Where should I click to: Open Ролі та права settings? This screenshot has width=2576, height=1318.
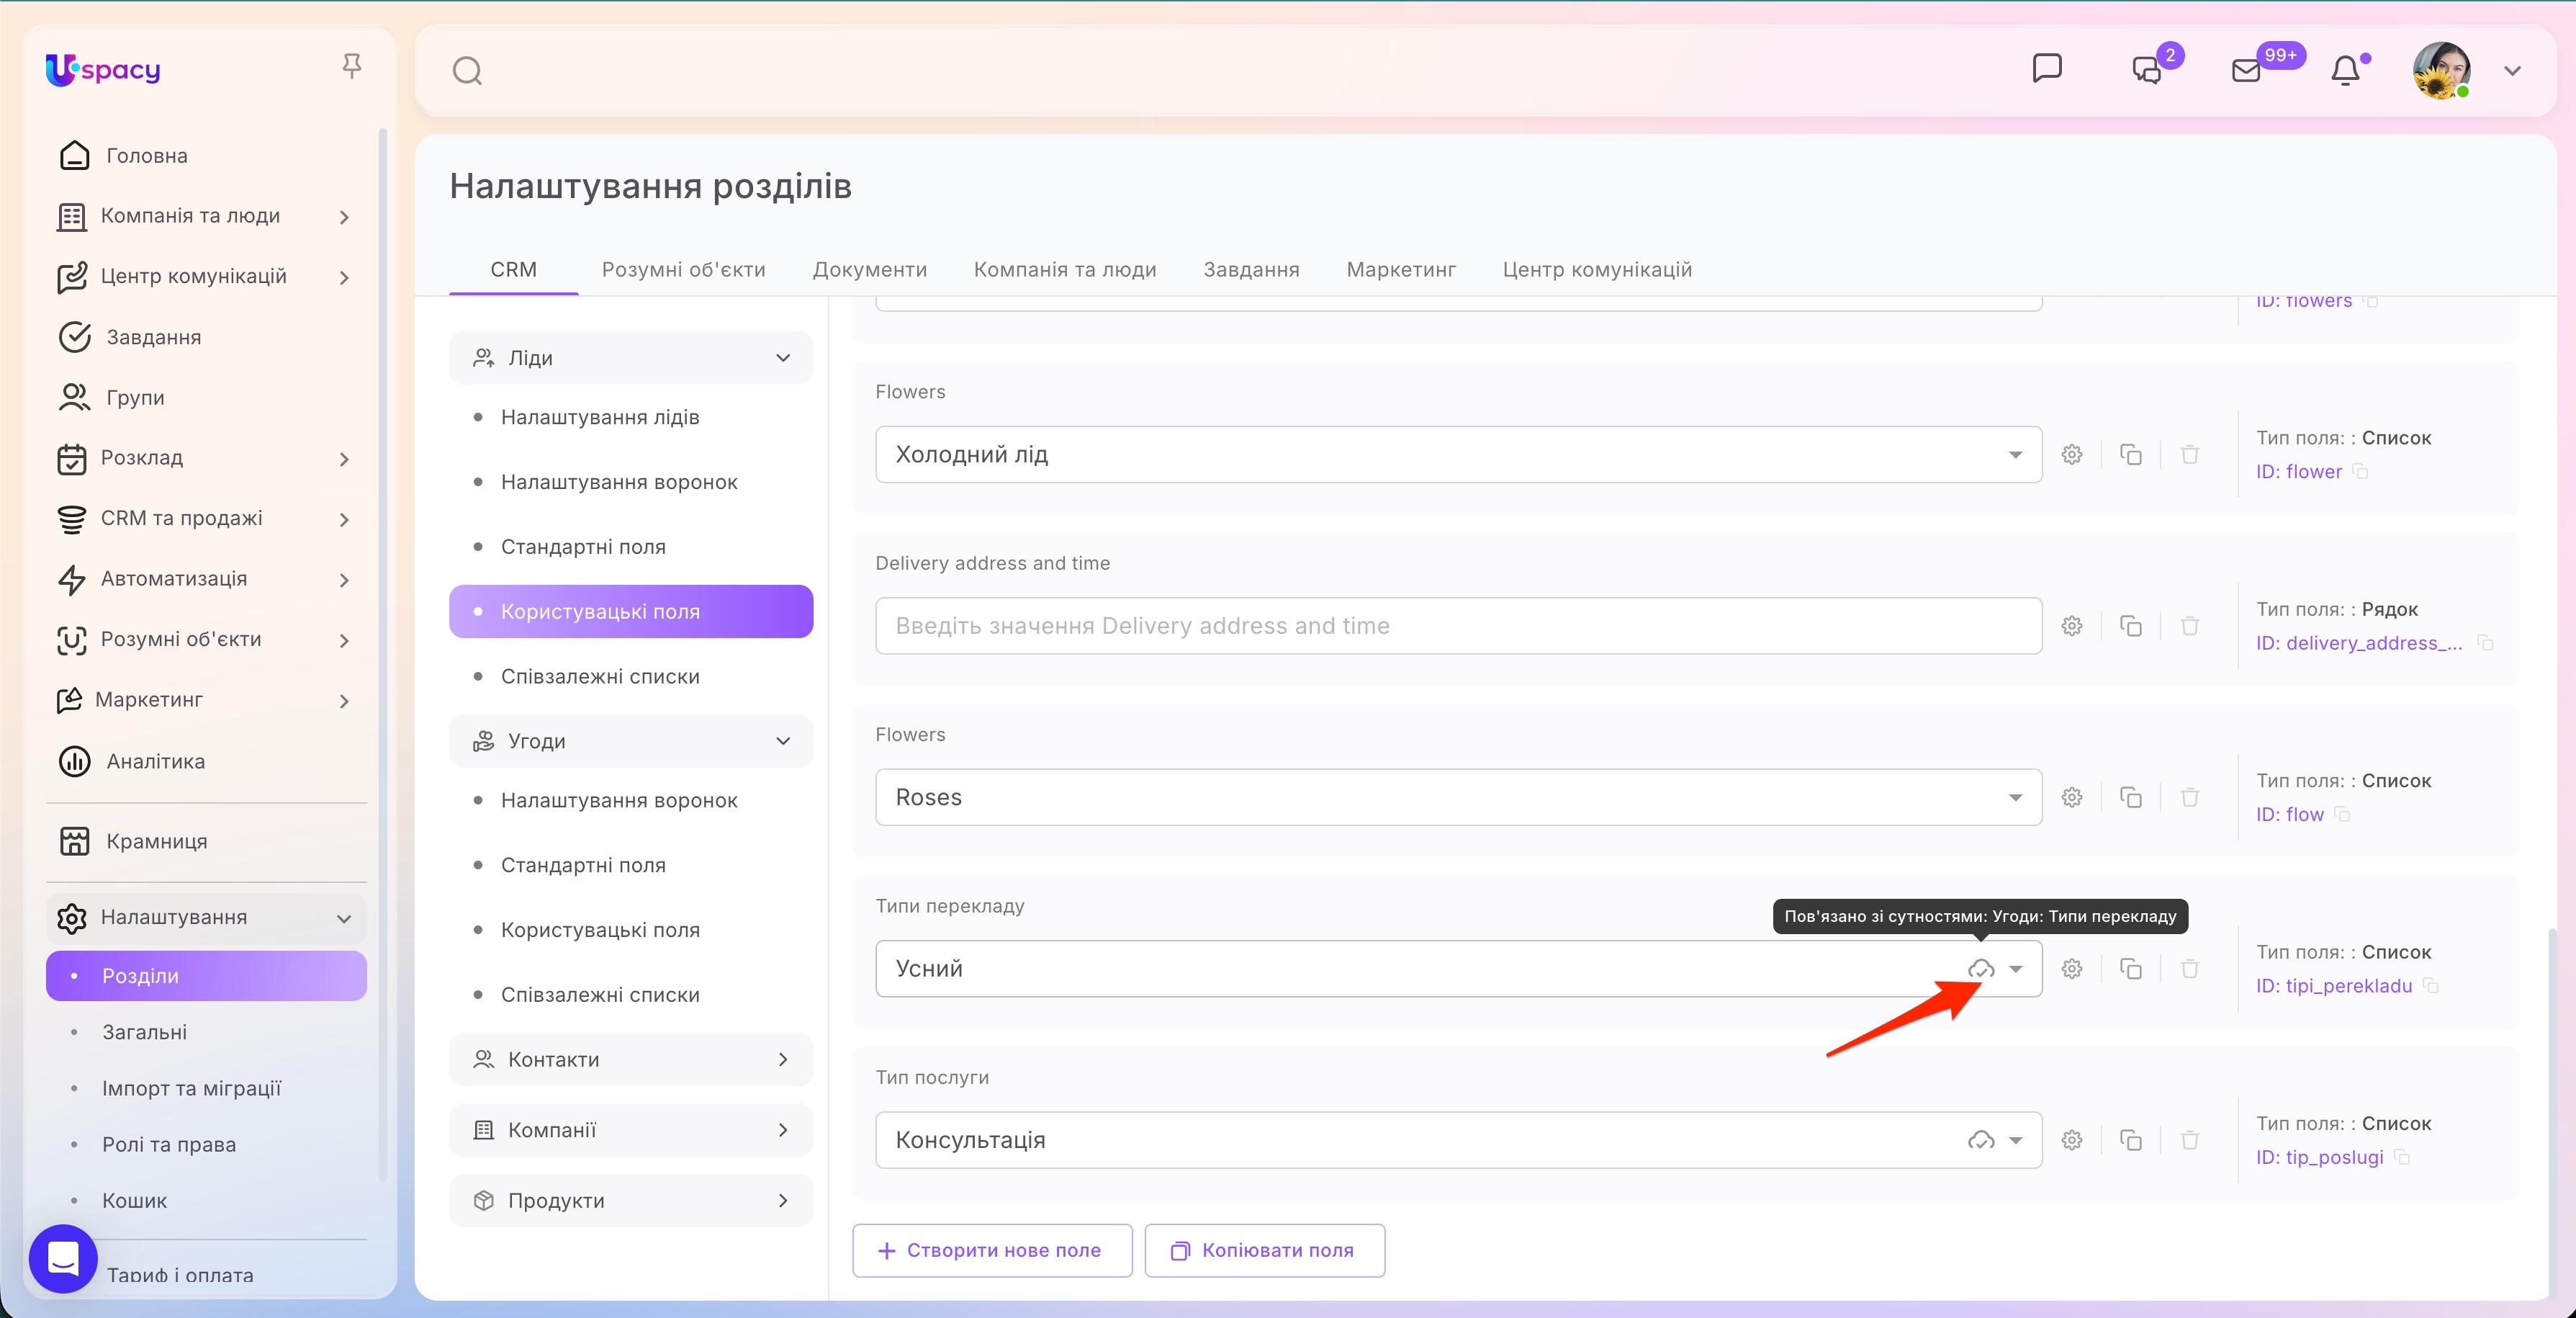pyautogui.click(x=169, y=1144)
